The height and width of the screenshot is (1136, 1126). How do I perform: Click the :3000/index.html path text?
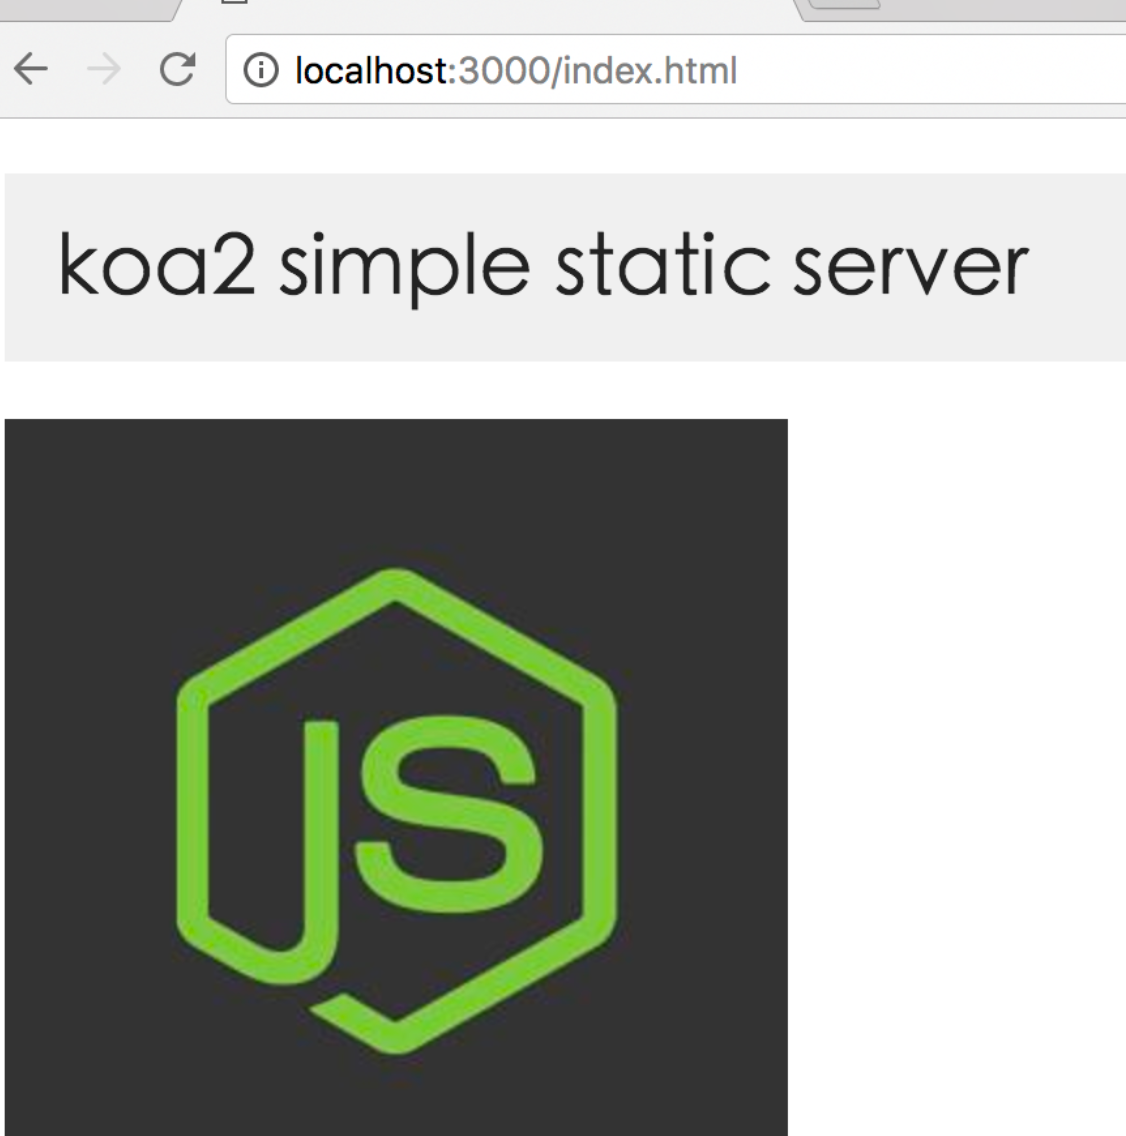pyautogui.click(x=596, y=71)
